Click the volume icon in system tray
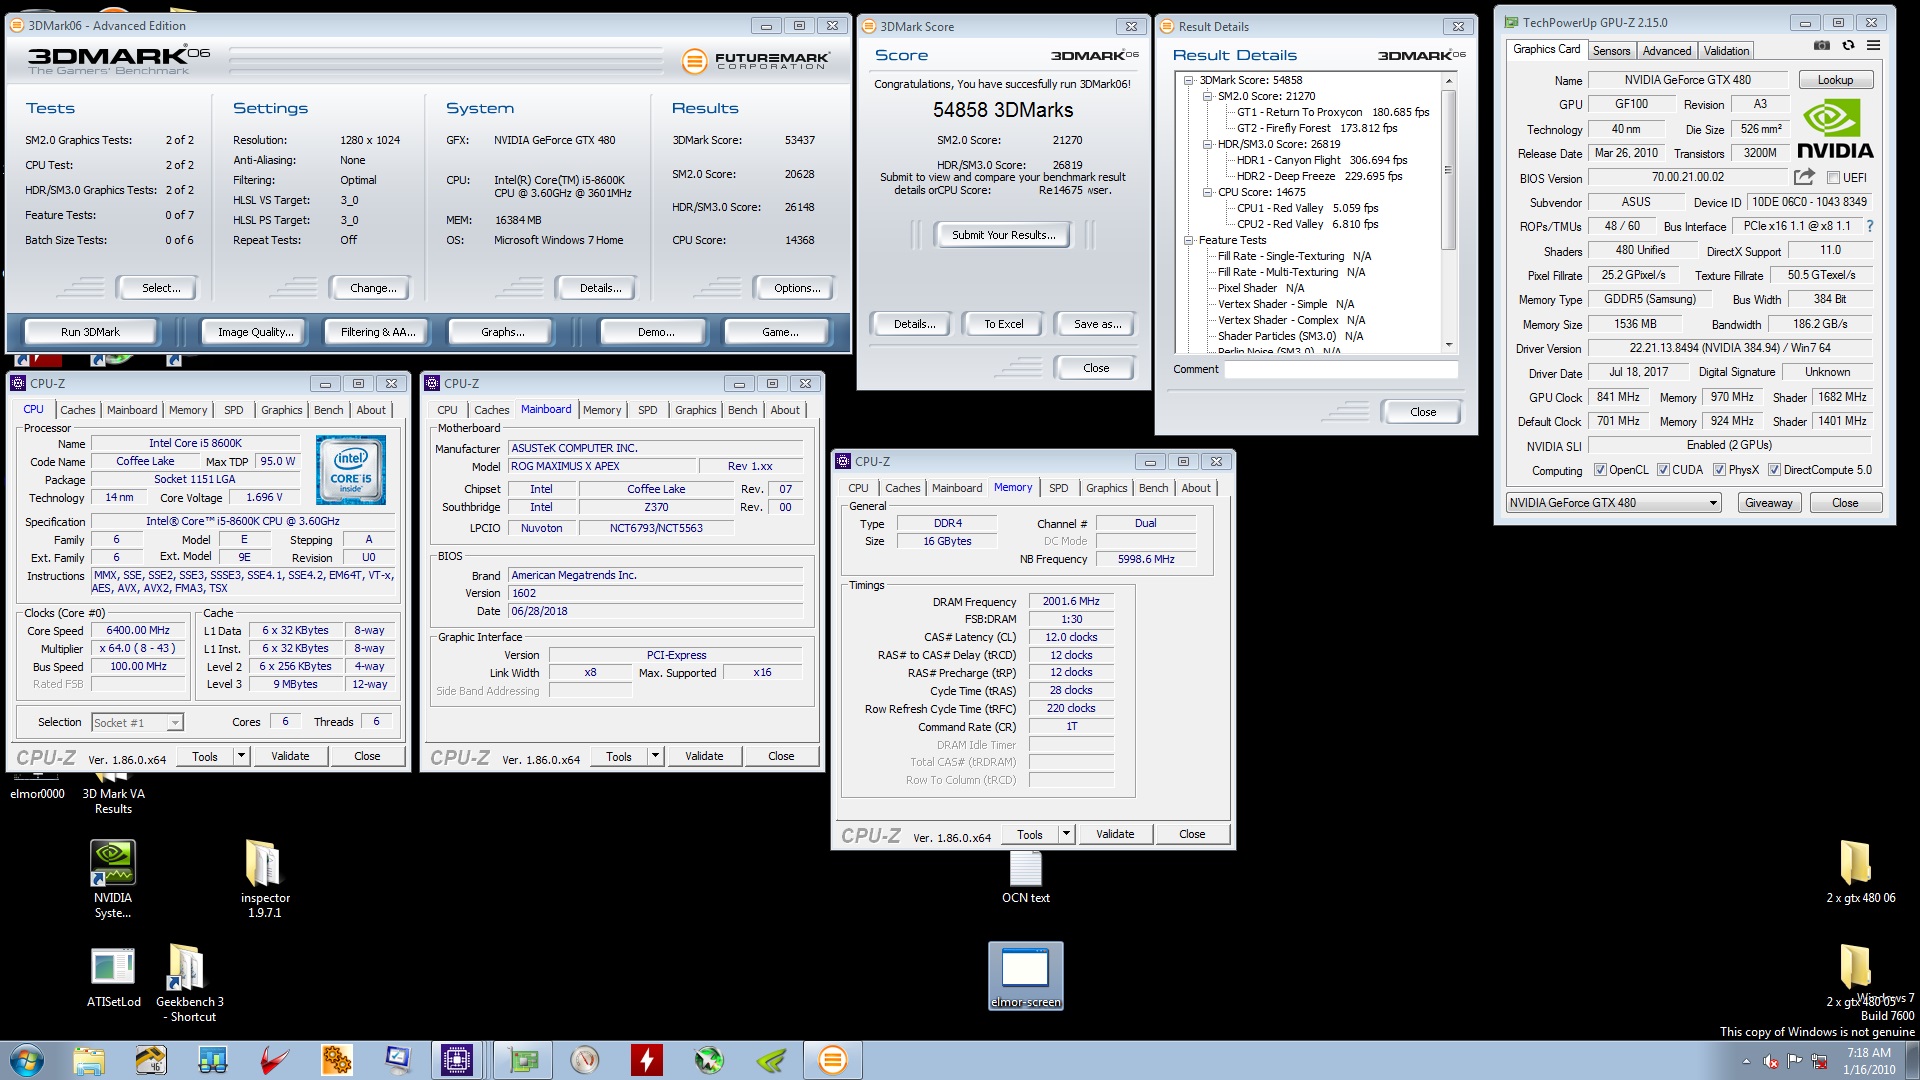 tap(1771, 1061)
